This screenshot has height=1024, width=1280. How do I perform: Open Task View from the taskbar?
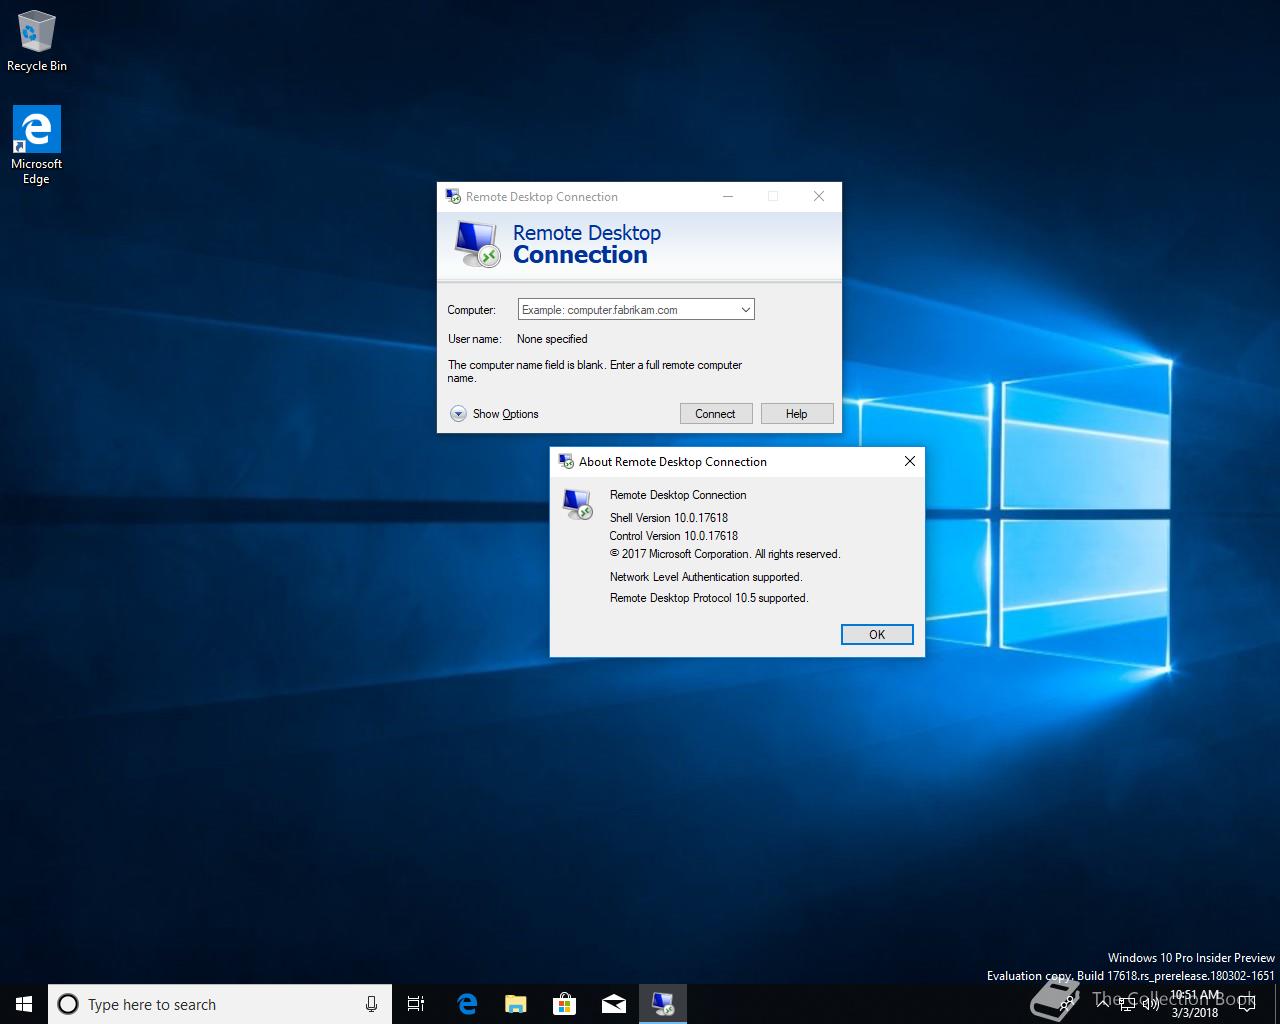pos(416,1004)
